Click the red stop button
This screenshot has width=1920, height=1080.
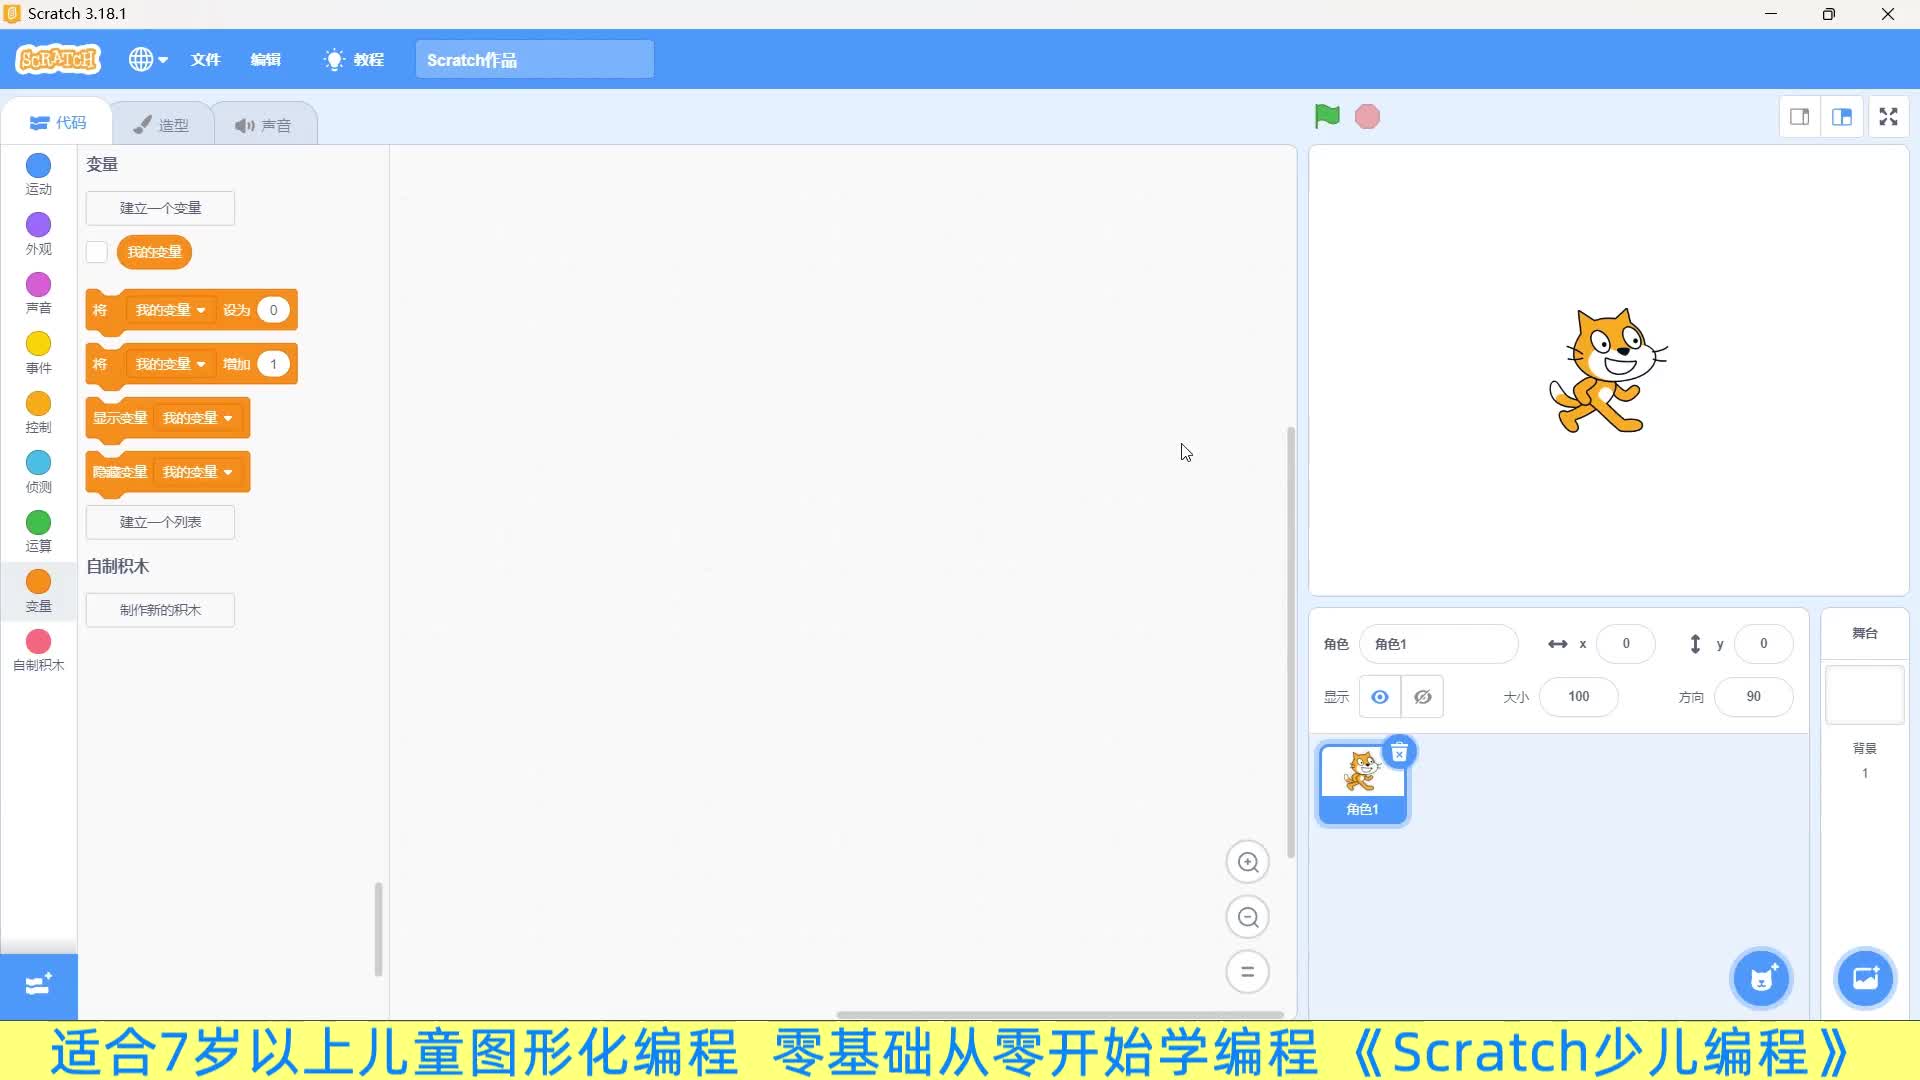(1367, 117)
